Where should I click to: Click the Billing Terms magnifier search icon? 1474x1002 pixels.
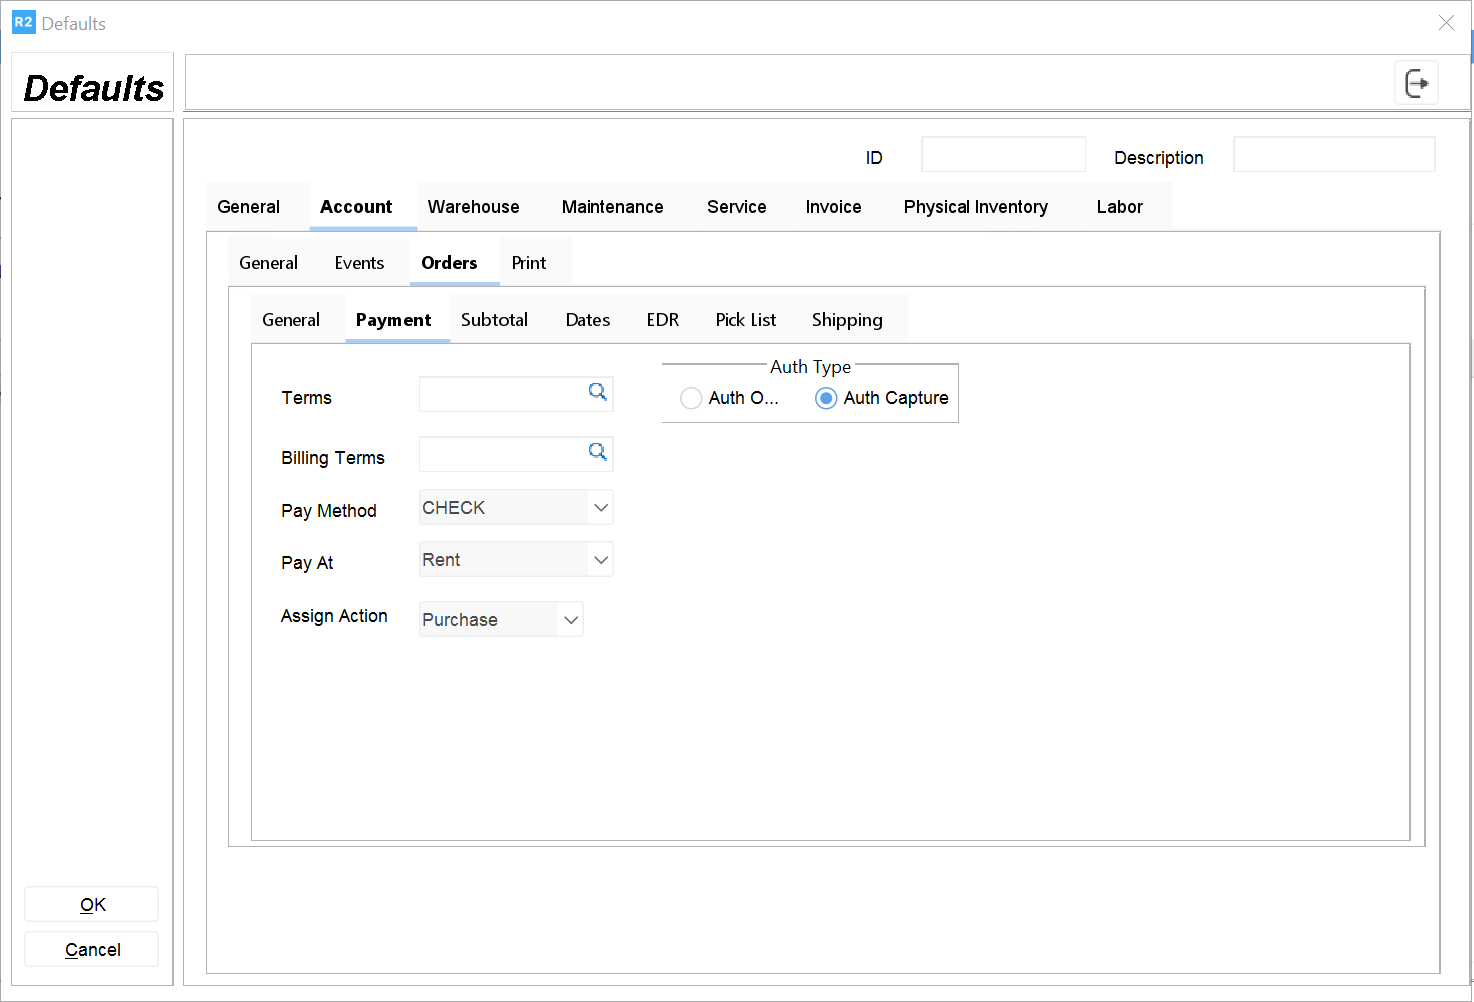(x=598, y=452)
